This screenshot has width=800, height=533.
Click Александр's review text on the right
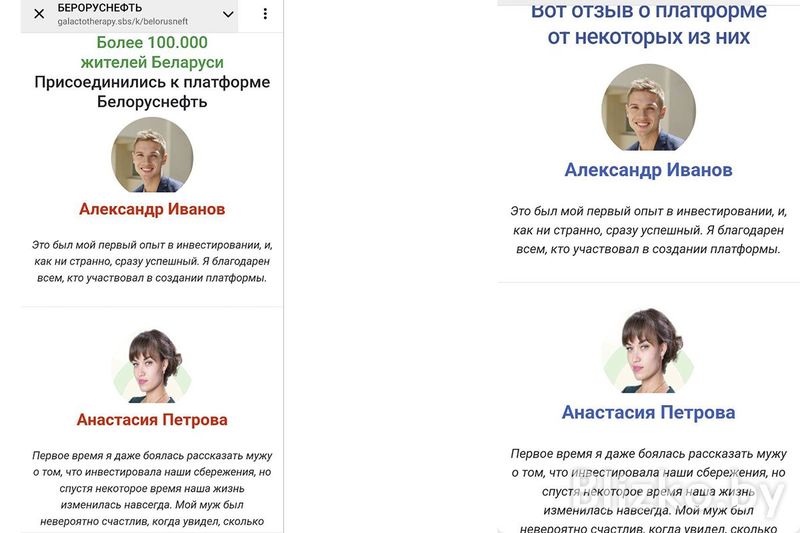click(648, 230)
